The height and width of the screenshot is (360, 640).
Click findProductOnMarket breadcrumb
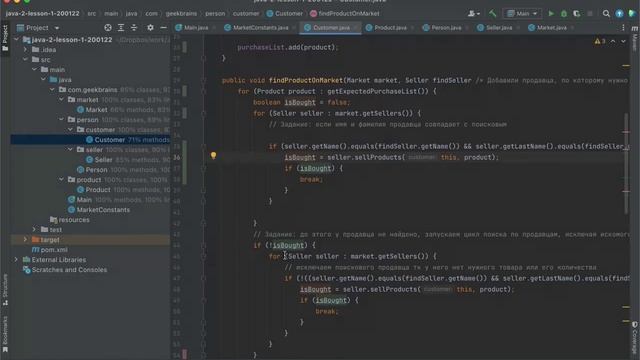[344, 13]
